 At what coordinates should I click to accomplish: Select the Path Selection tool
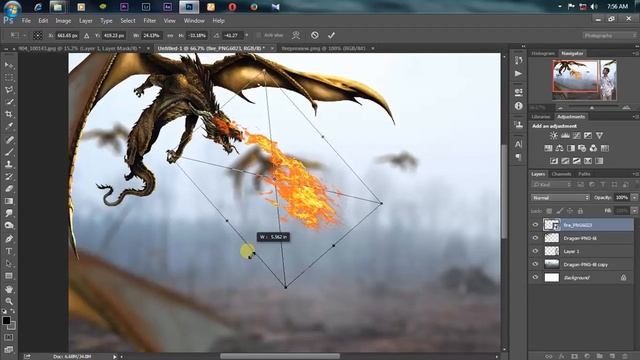[9, 264]
